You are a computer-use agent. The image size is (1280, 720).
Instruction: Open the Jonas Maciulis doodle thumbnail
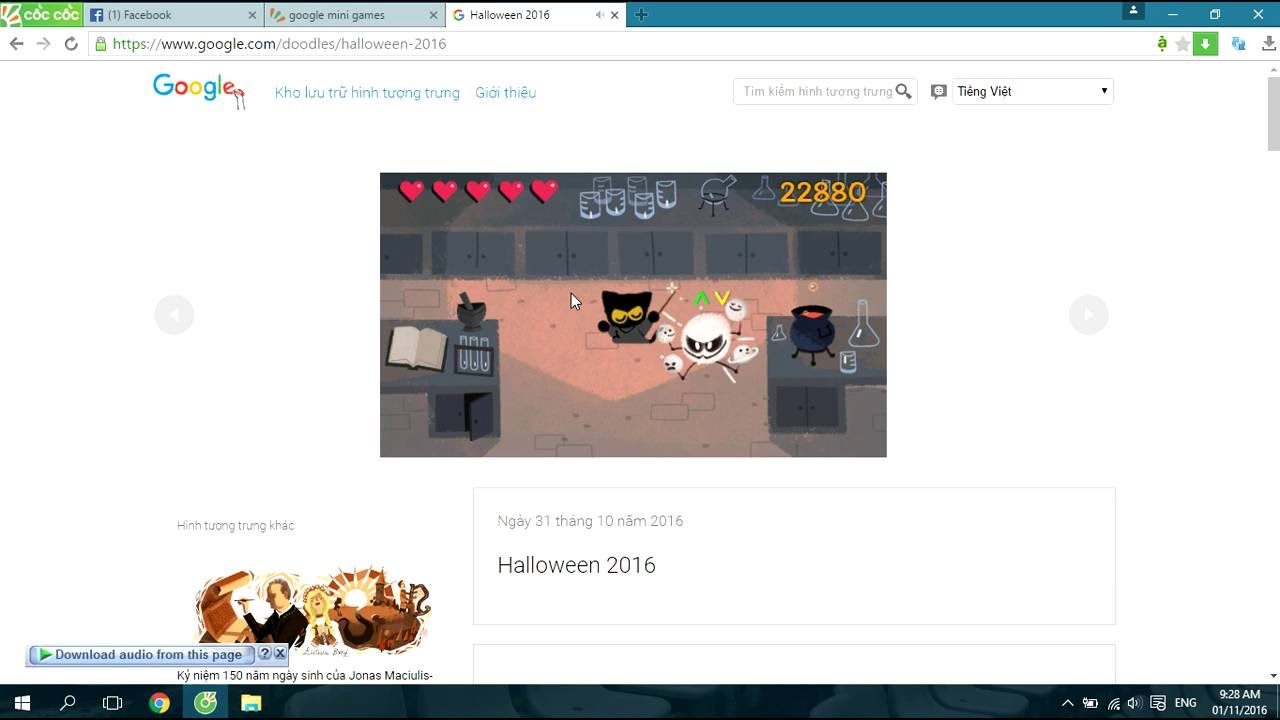click(x=313, y=611)
